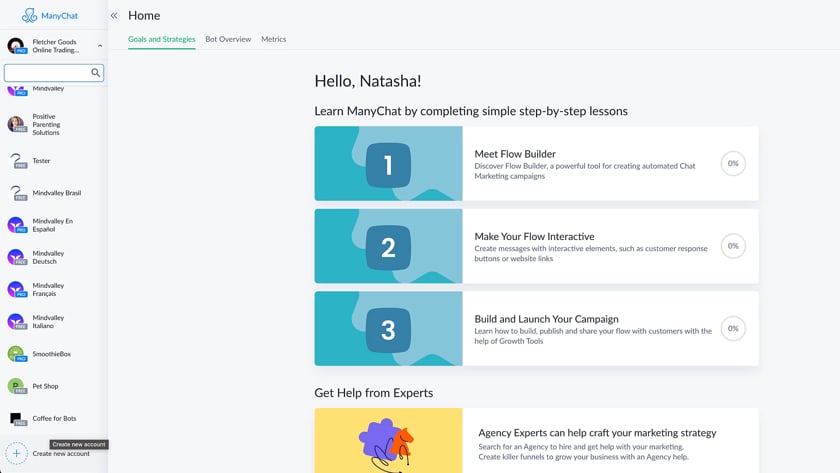Open Build and Launch Your Campaign lesson
Image resolution: width=840 pixels, height=473 pixels.
(x=536, y=328)
